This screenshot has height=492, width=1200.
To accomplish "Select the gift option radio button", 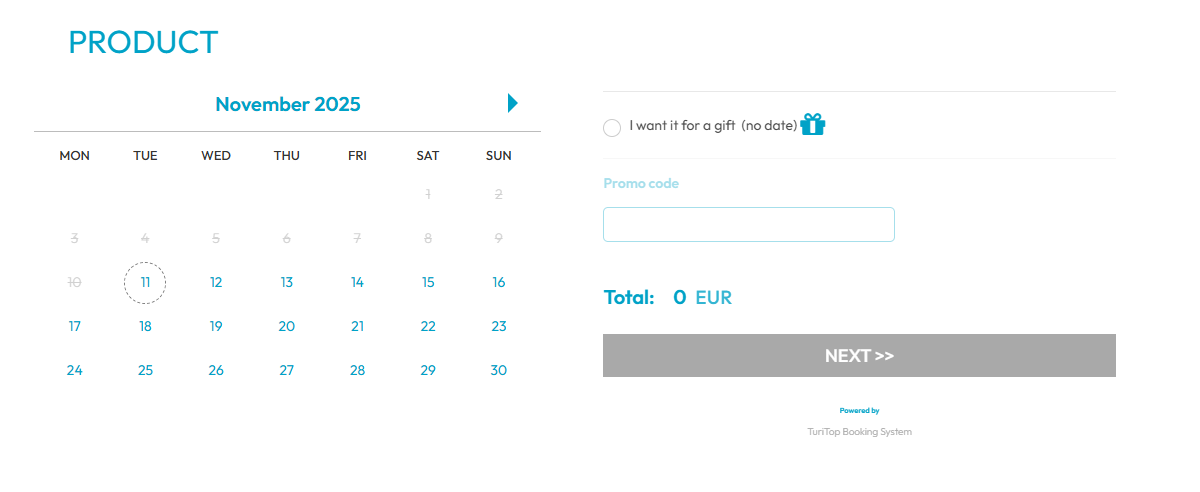I will [612, 128].
